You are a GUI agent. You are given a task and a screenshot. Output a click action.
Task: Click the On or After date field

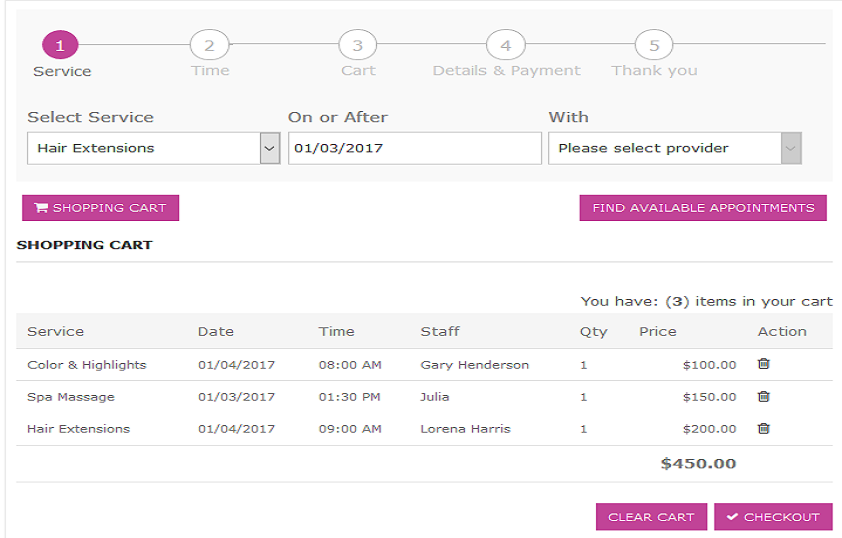point(415,148)
